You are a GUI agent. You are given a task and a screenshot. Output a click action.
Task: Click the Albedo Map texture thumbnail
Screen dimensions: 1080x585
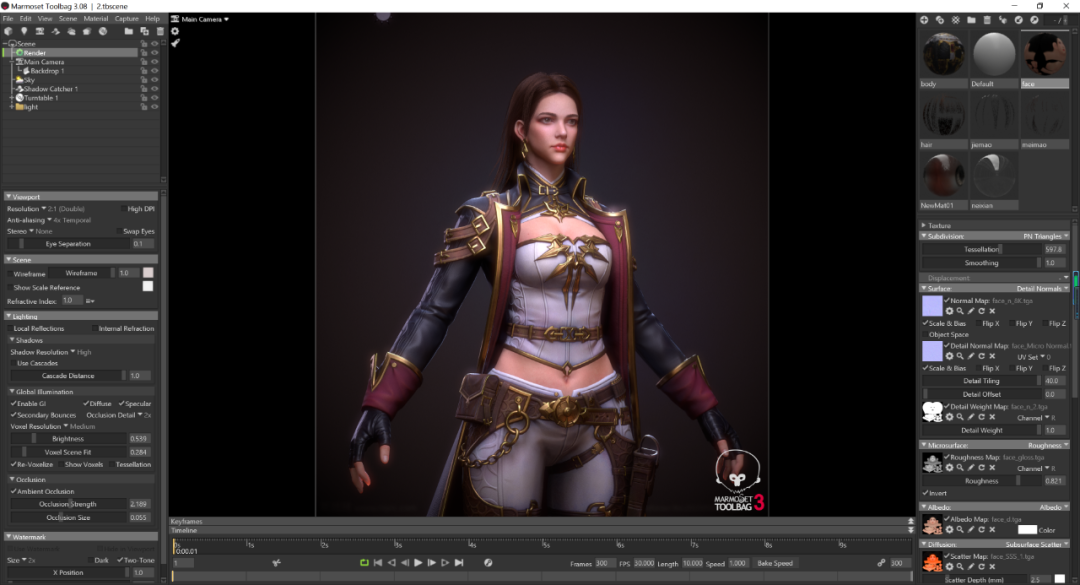[932, 524]
